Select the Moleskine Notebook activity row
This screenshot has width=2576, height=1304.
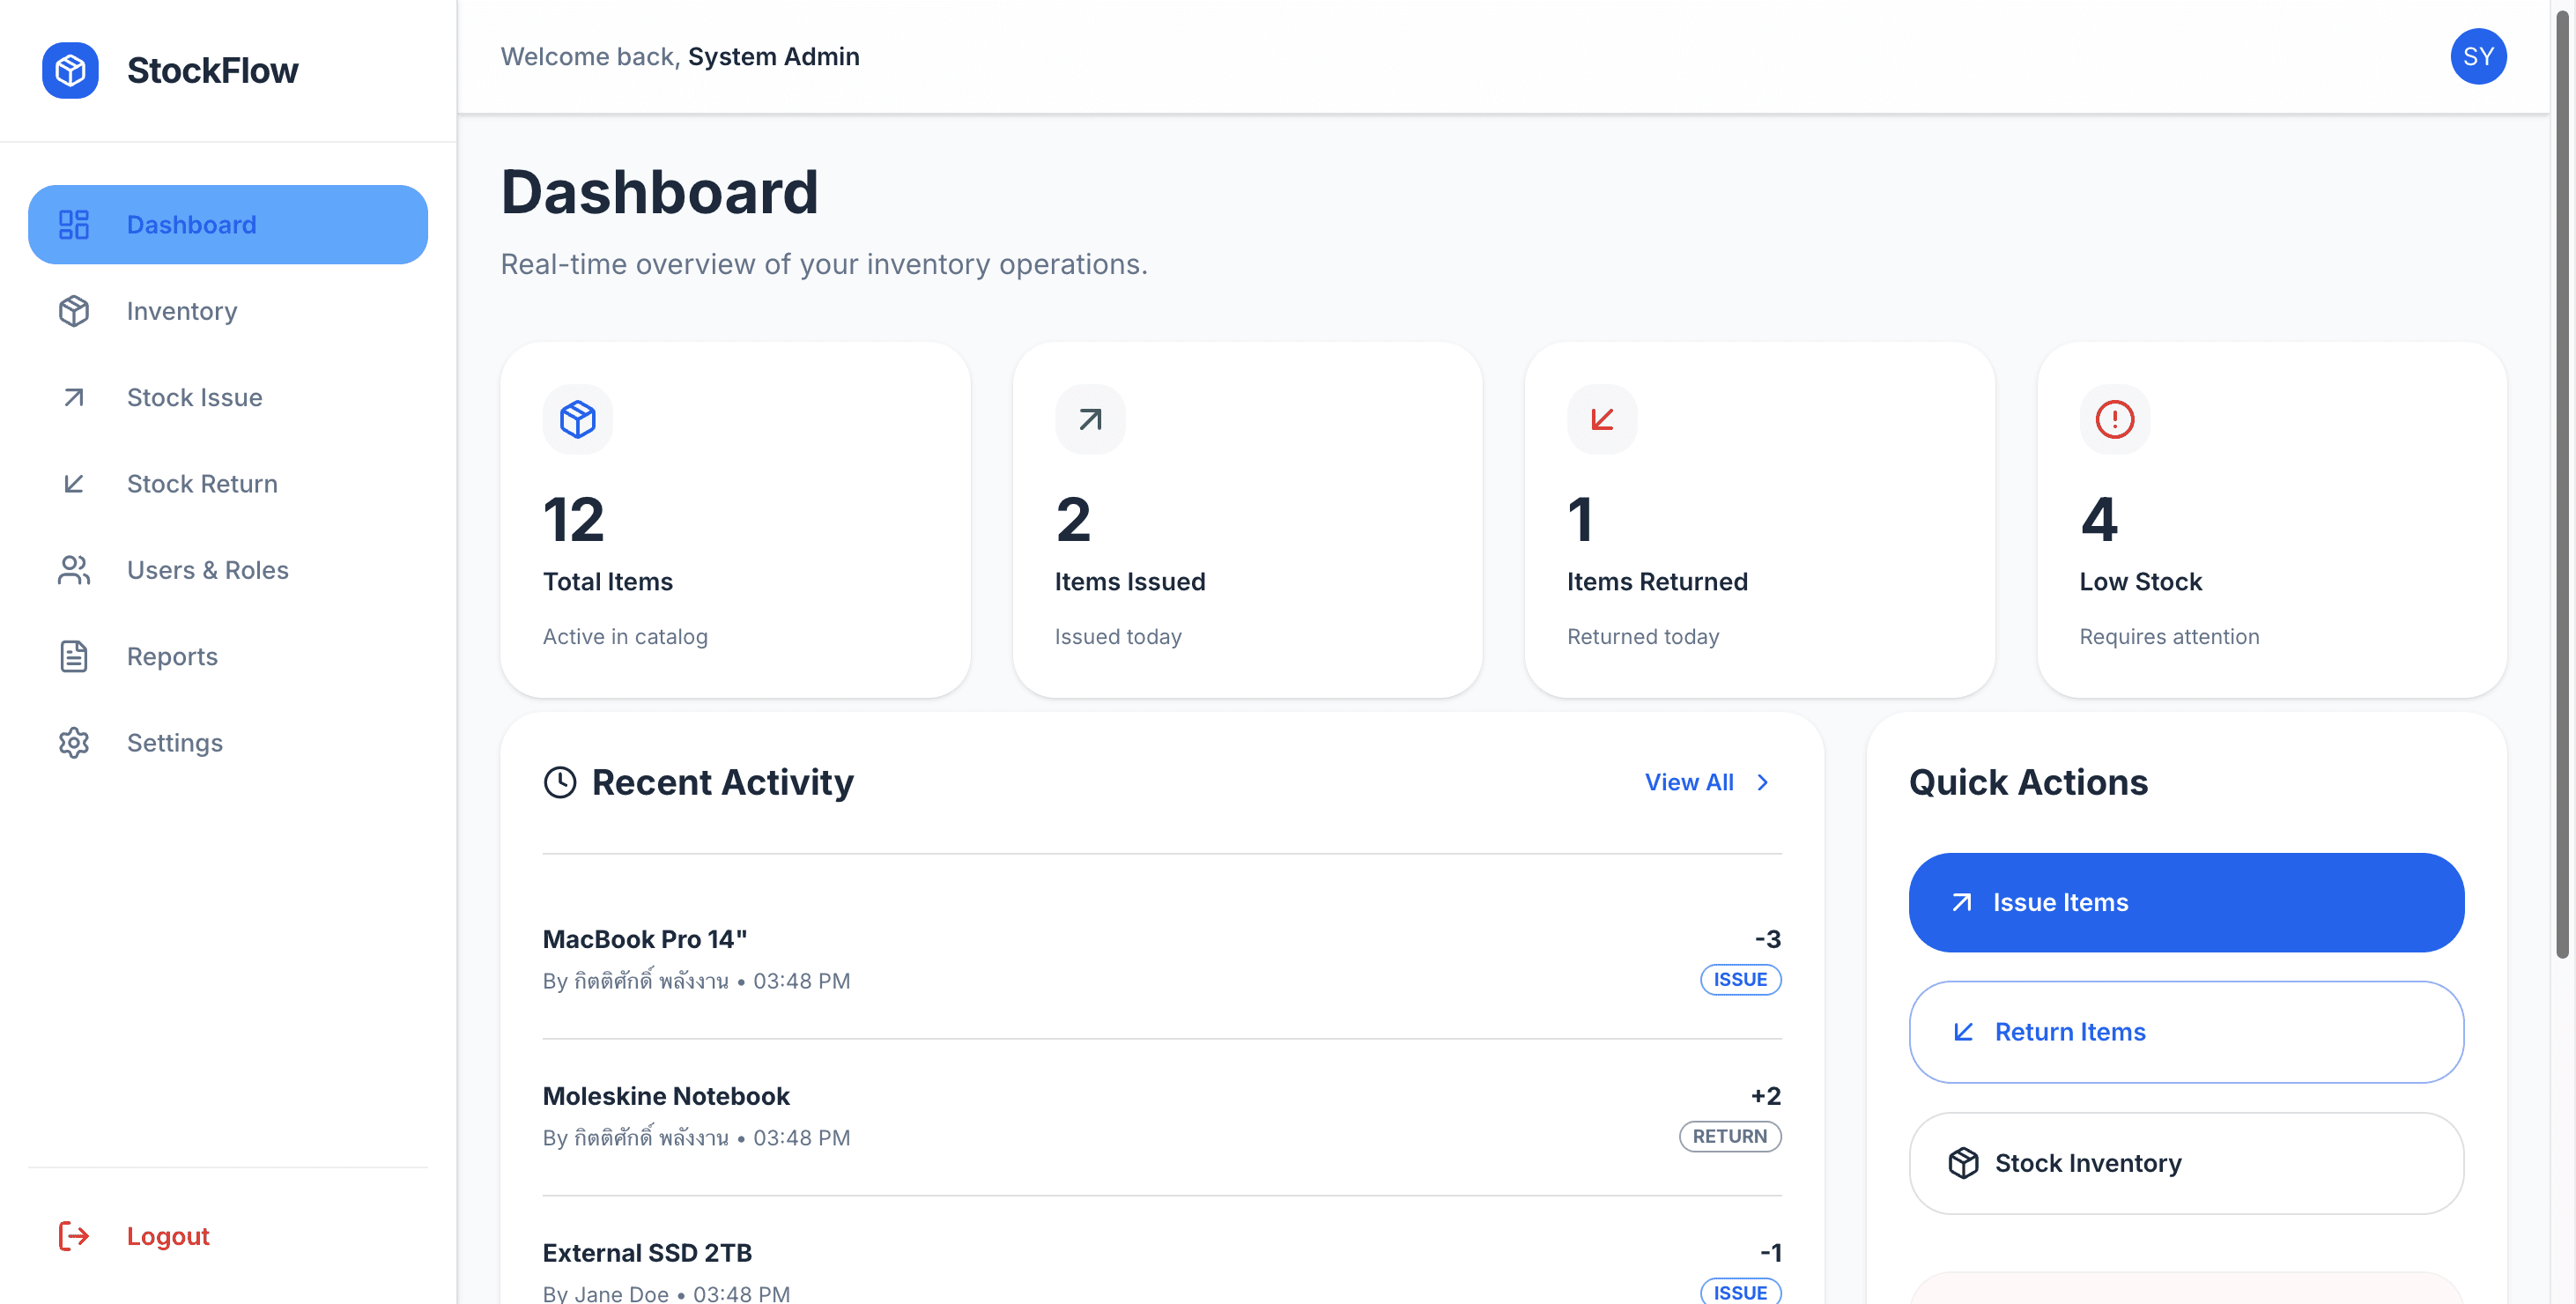tap(1162, 1116)
